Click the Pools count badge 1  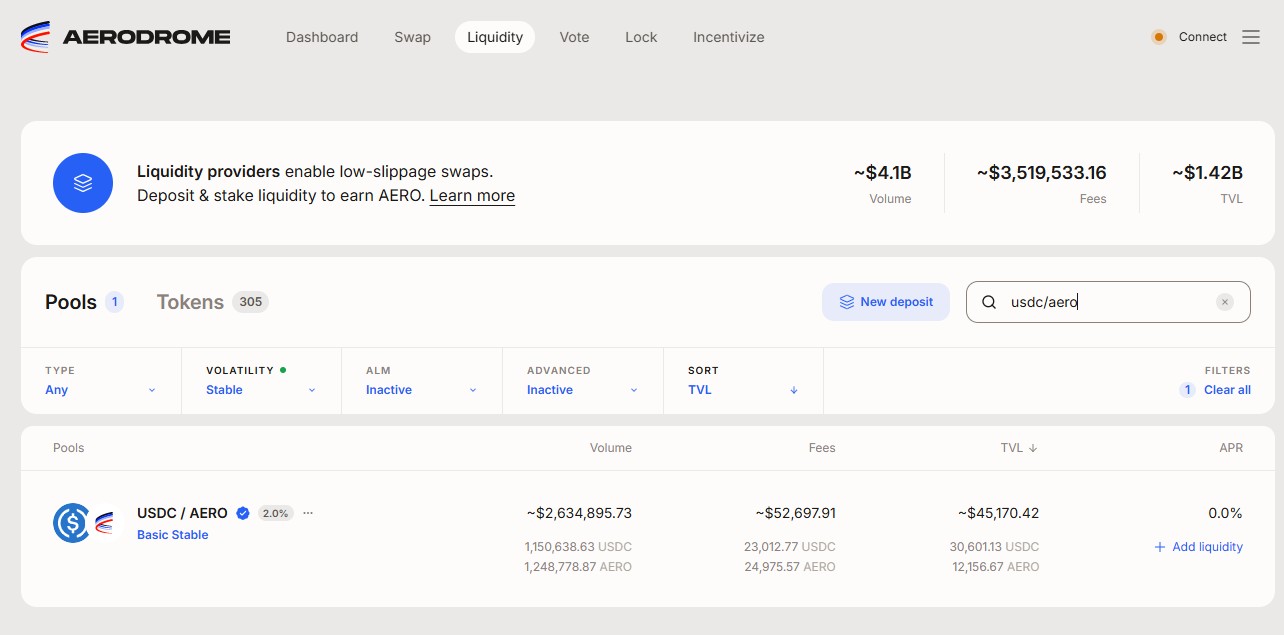coord(115,302)
